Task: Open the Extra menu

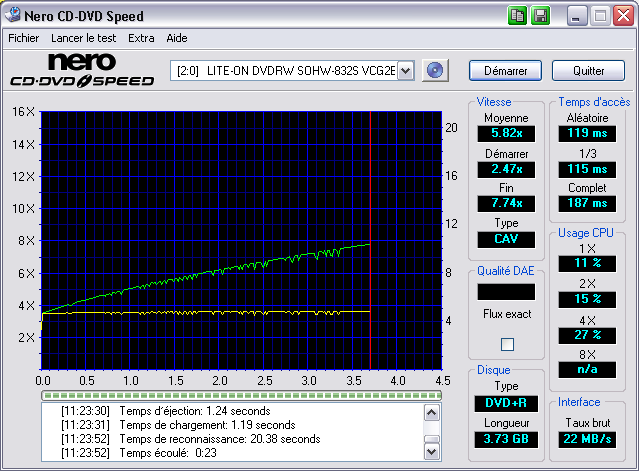Action: (141, 38)
